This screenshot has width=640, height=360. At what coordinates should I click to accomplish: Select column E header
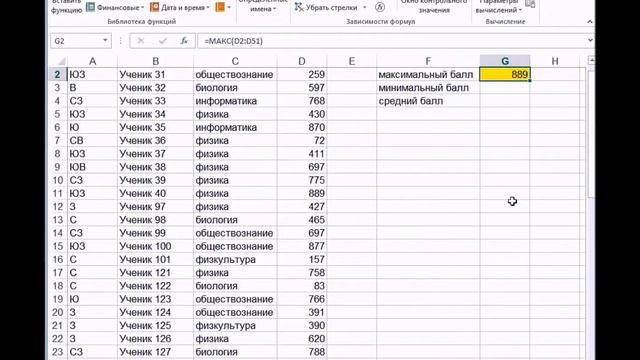pyautogui.click(x=351, y=61)
